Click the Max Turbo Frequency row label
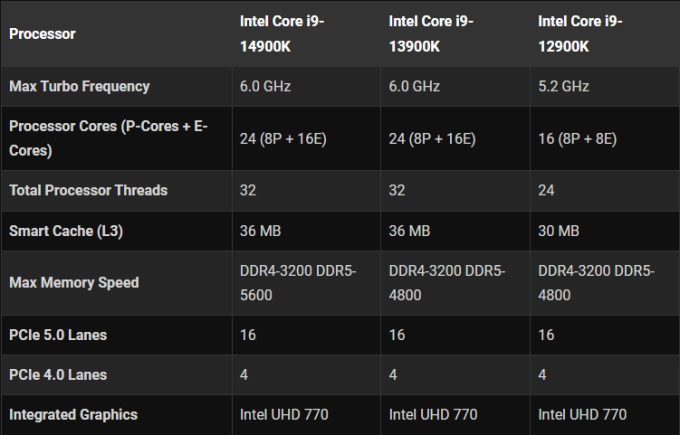This screenshot has height=435, width=680. (x=79, y=86)
